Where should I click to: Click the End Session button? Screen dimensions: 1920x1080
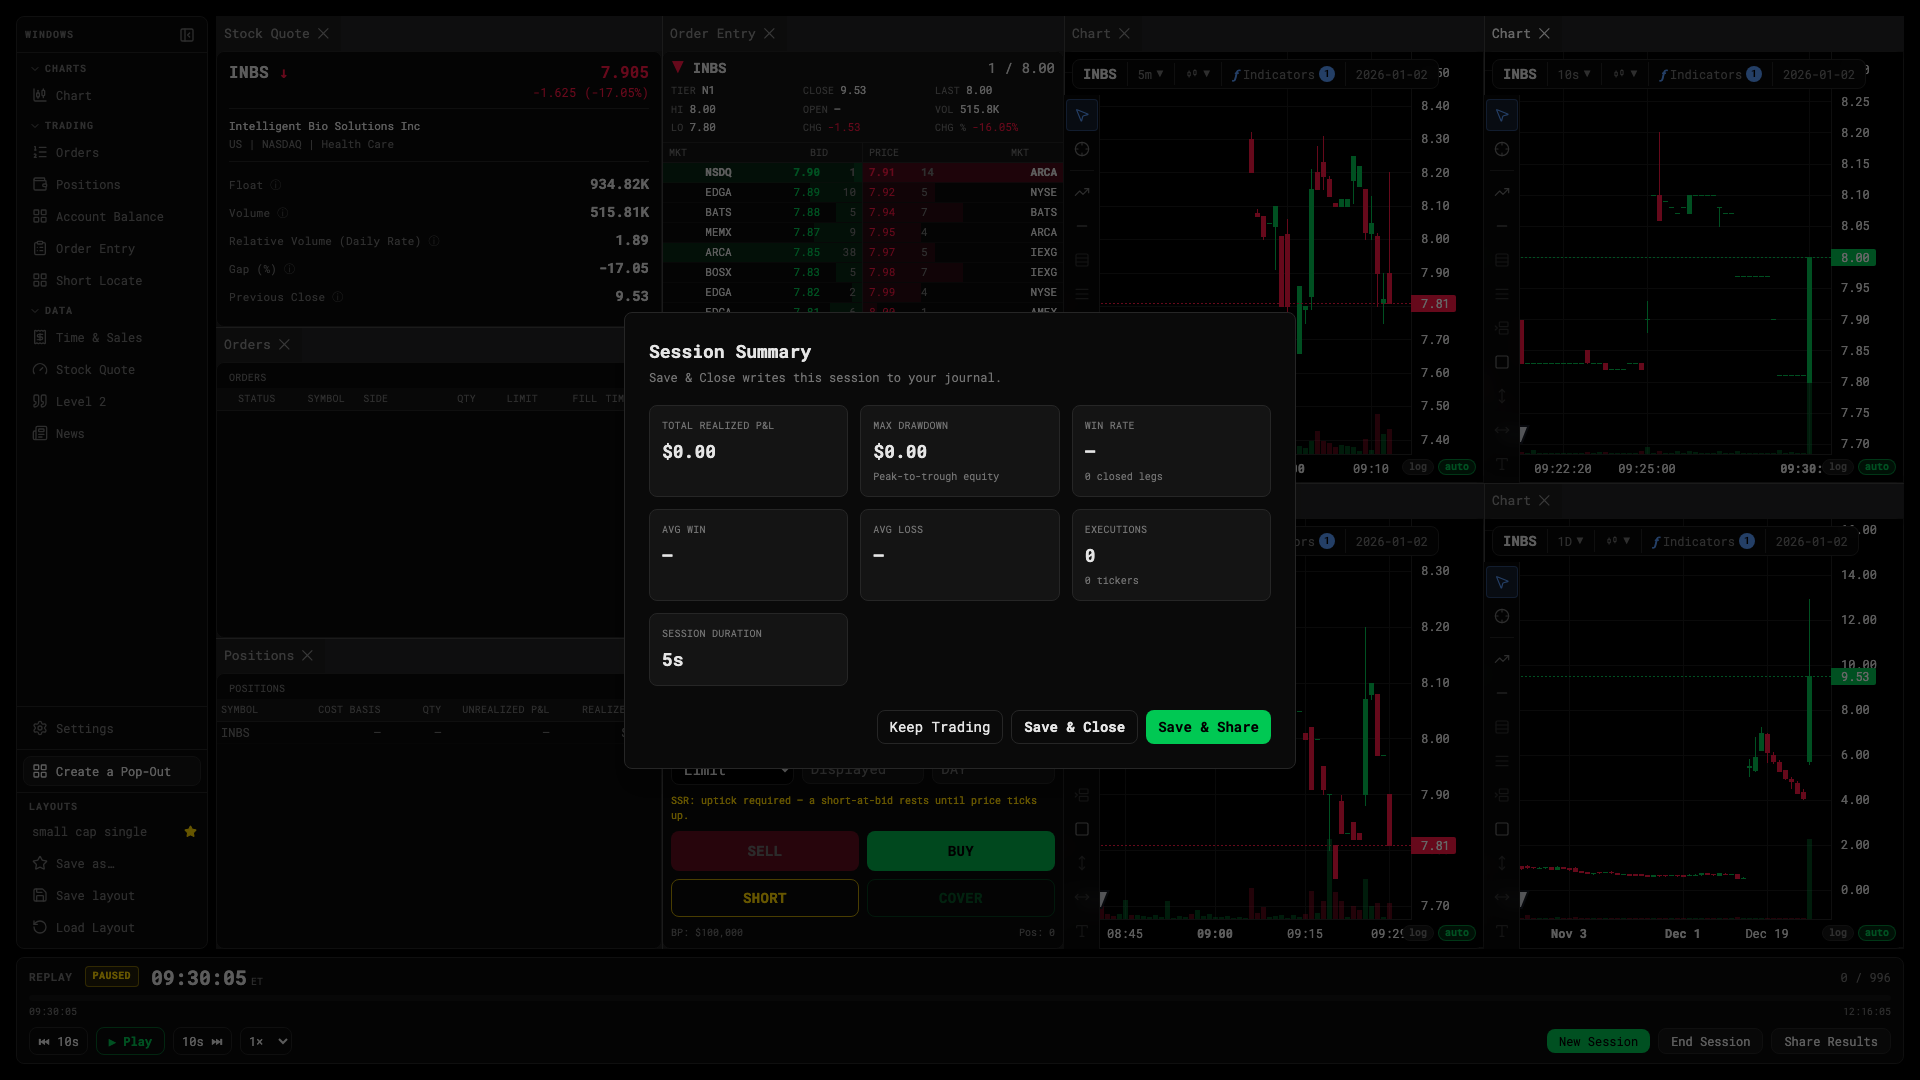tap(1710, 1042)
